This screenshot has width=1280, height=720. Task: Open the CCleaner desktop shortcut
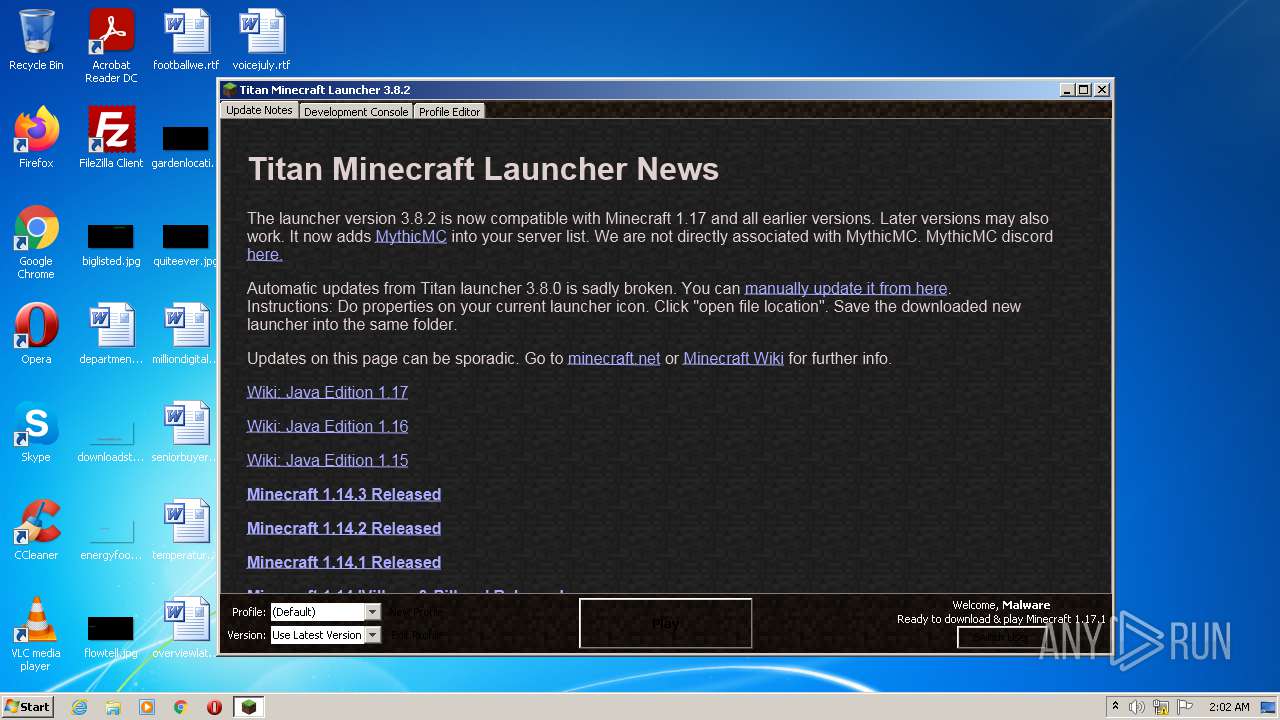point(36,530)
